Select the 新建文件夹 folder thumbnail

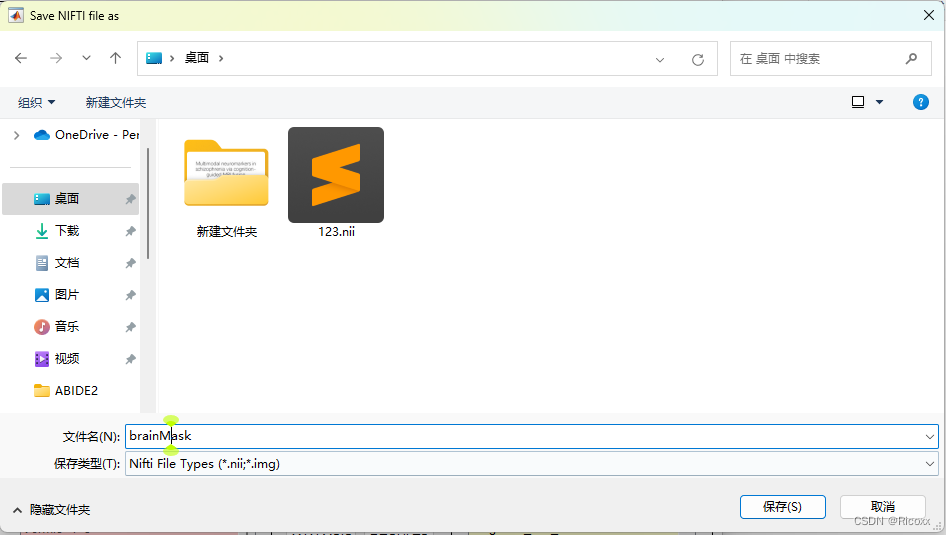pos(226,174)
